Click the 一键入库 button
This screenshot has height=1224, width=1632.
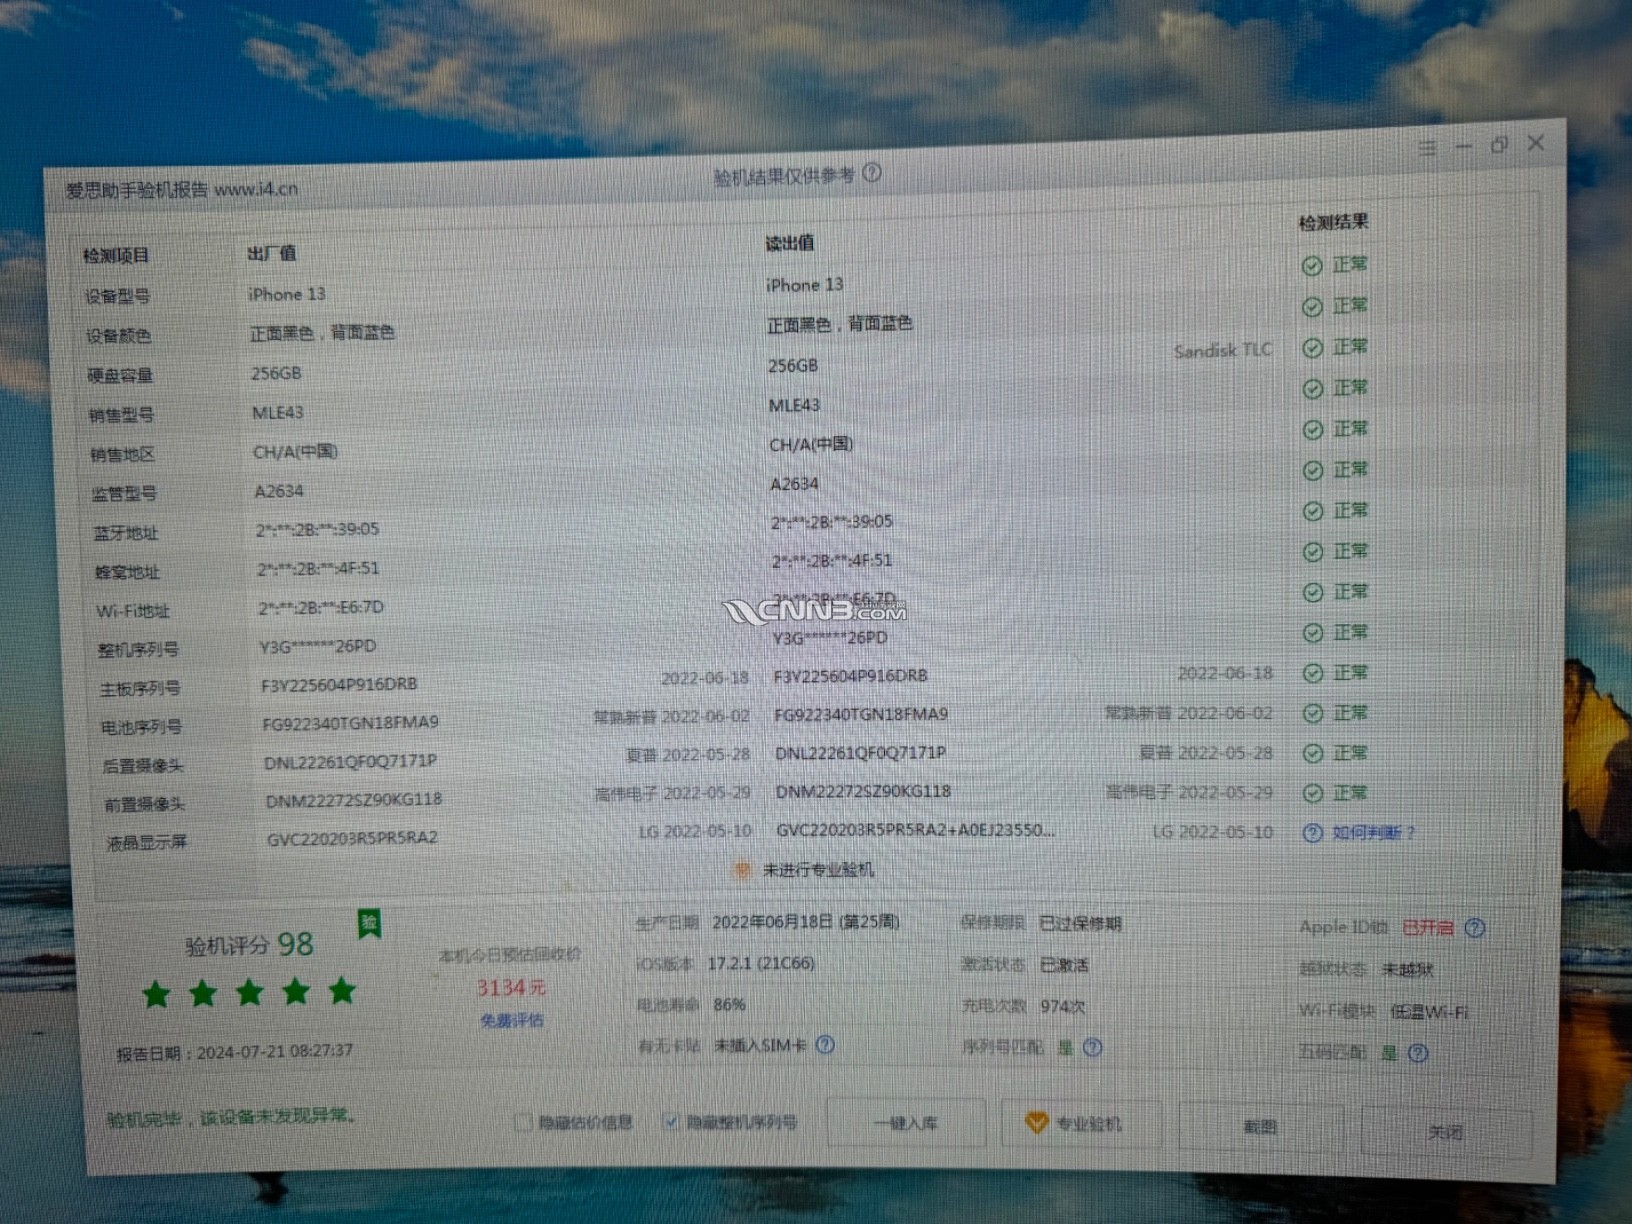pyautogui.click(x=906, y=1123)
